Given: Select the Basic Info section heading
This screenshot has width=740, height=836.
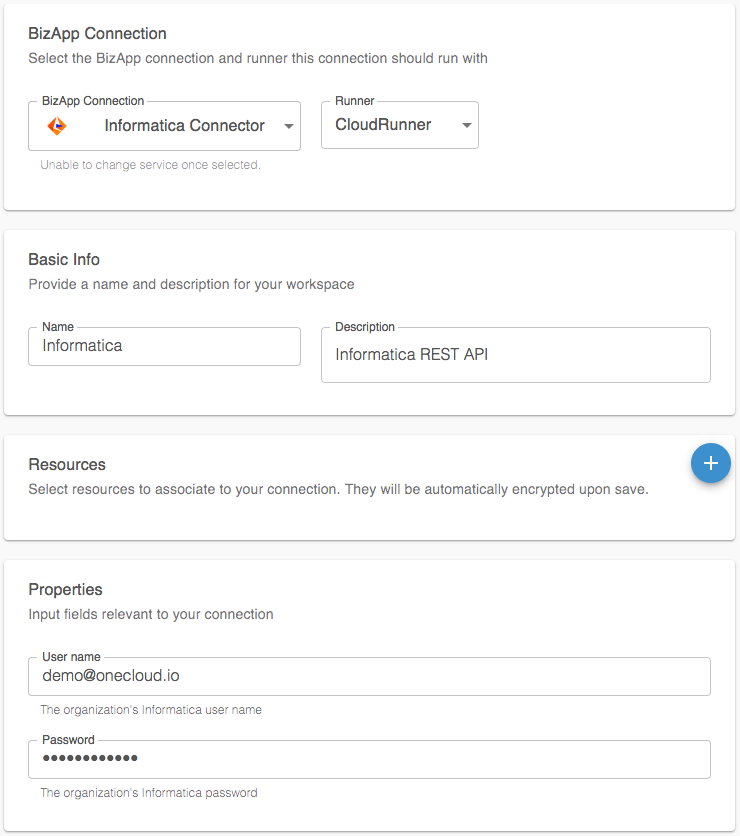Looking at the screenshot, I should 64,259.
